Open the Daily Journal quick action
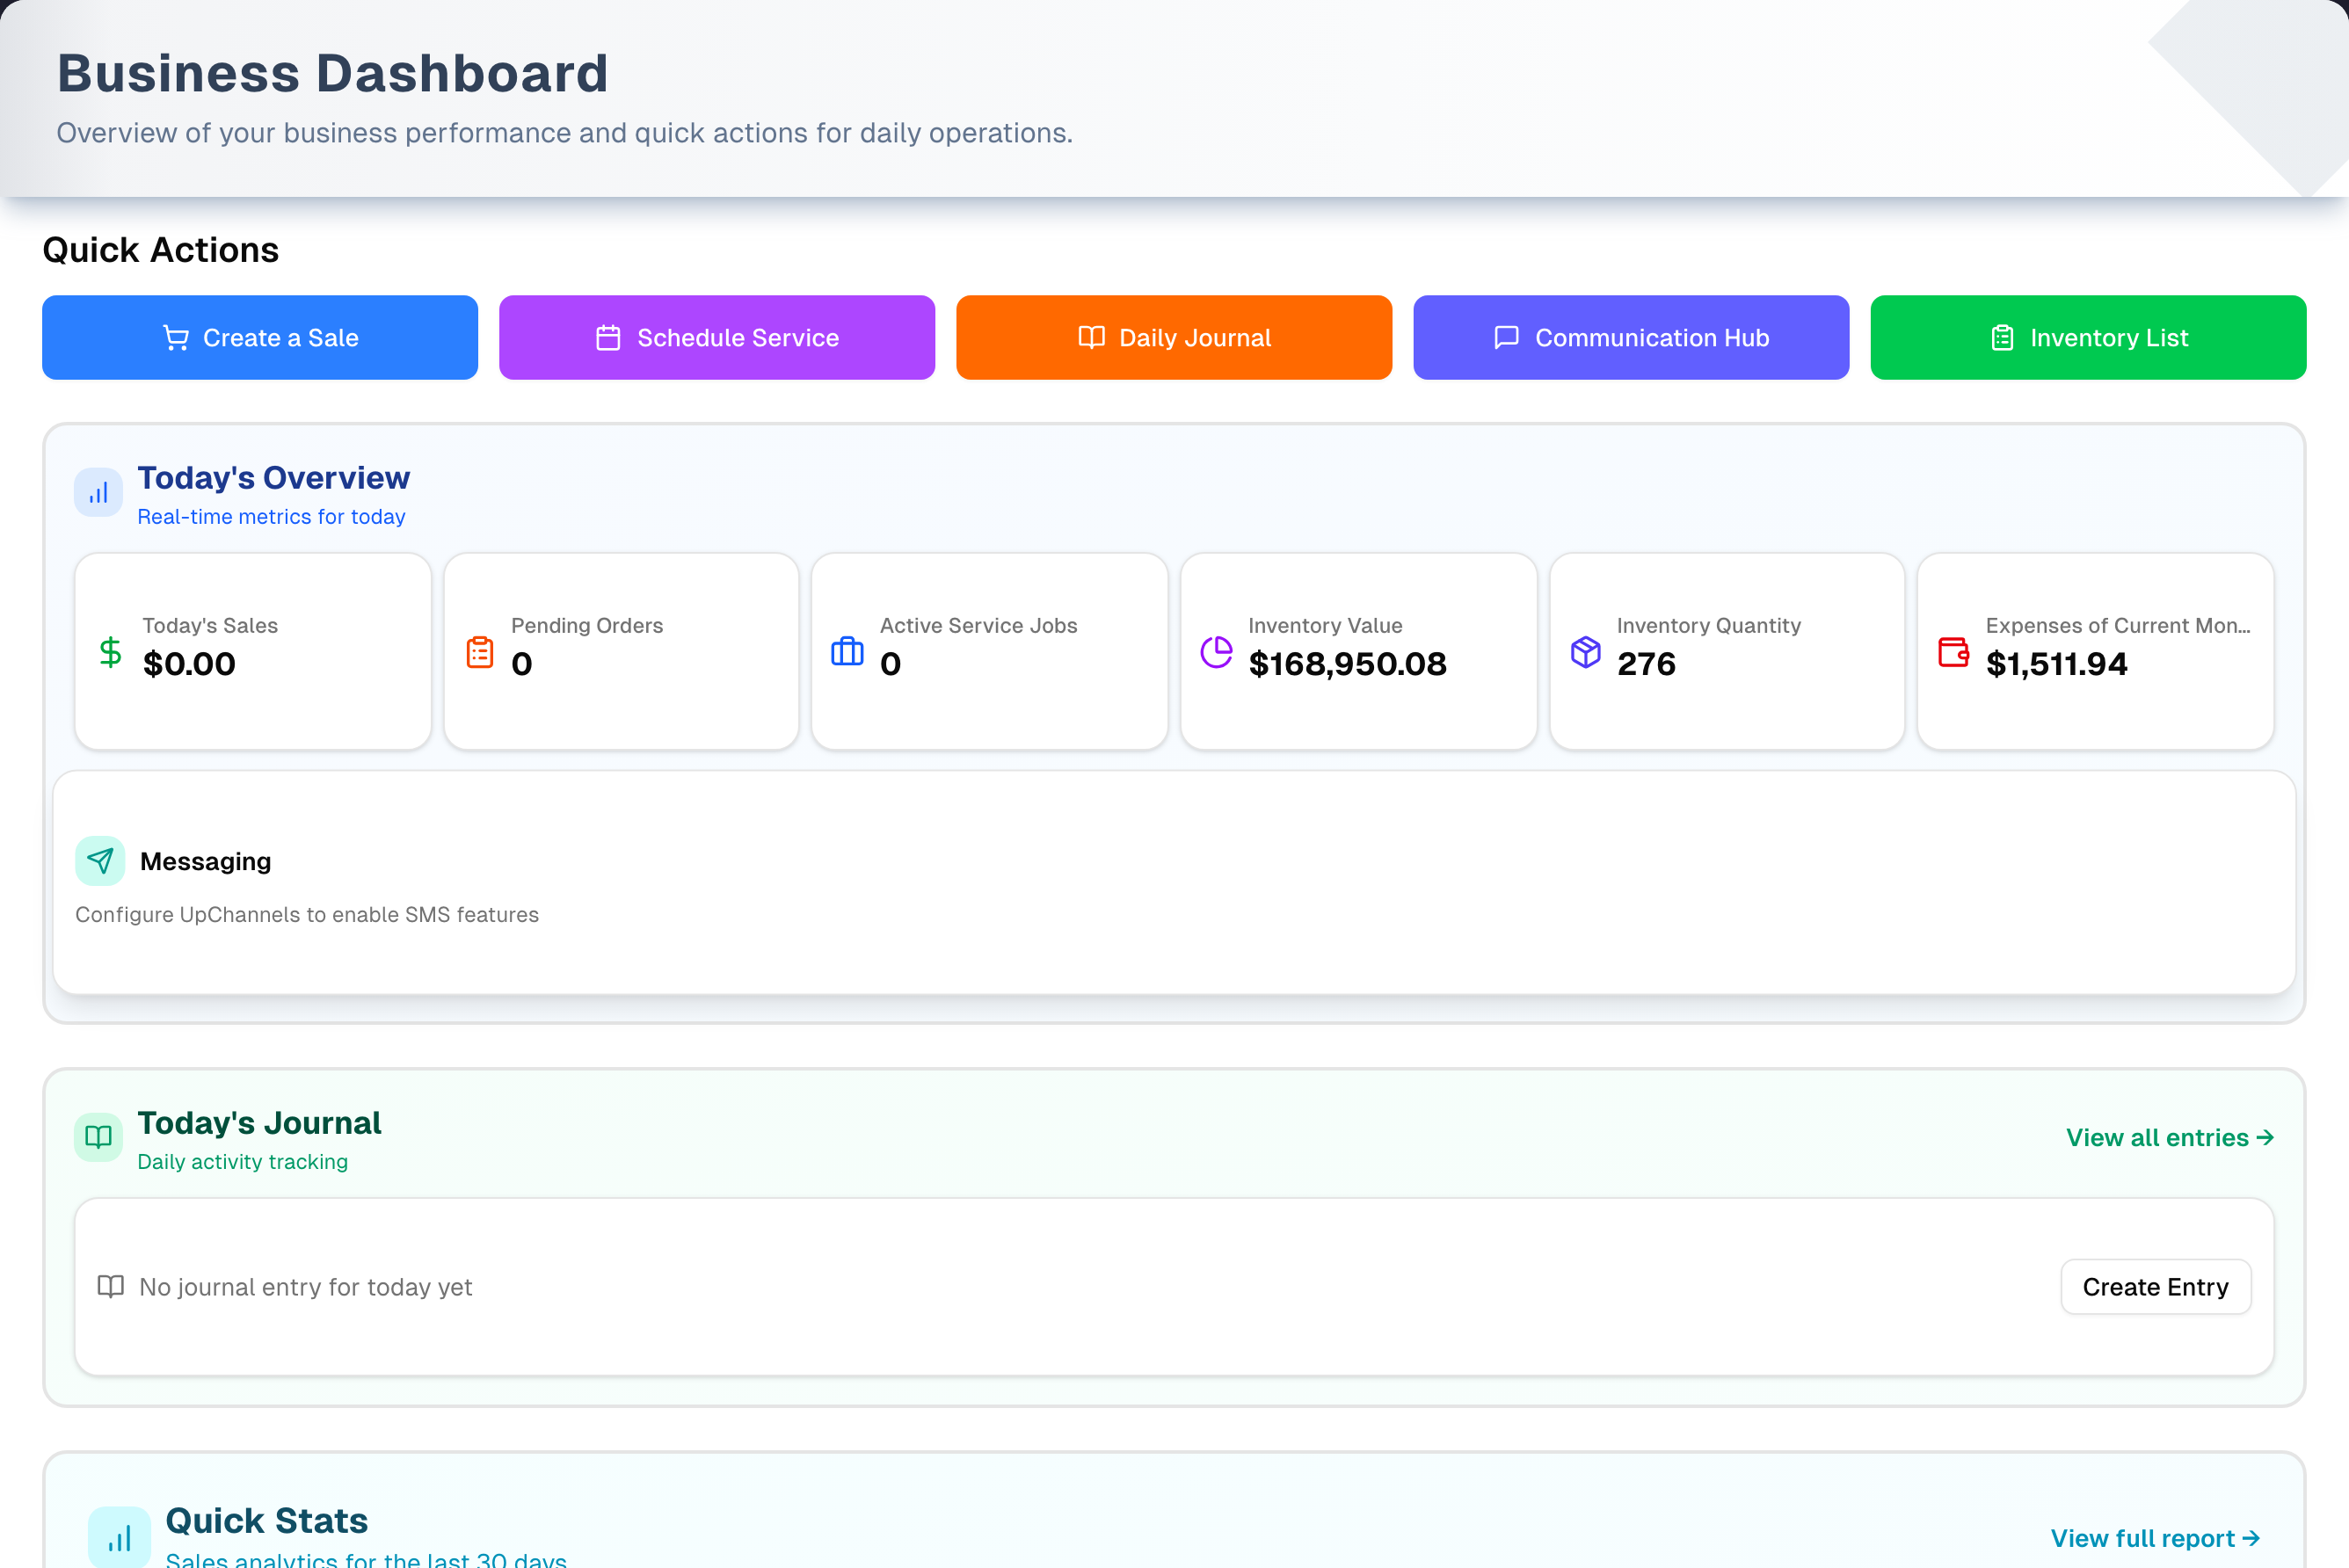This screenshot has height=1568, width=2349. point(1174,337)
